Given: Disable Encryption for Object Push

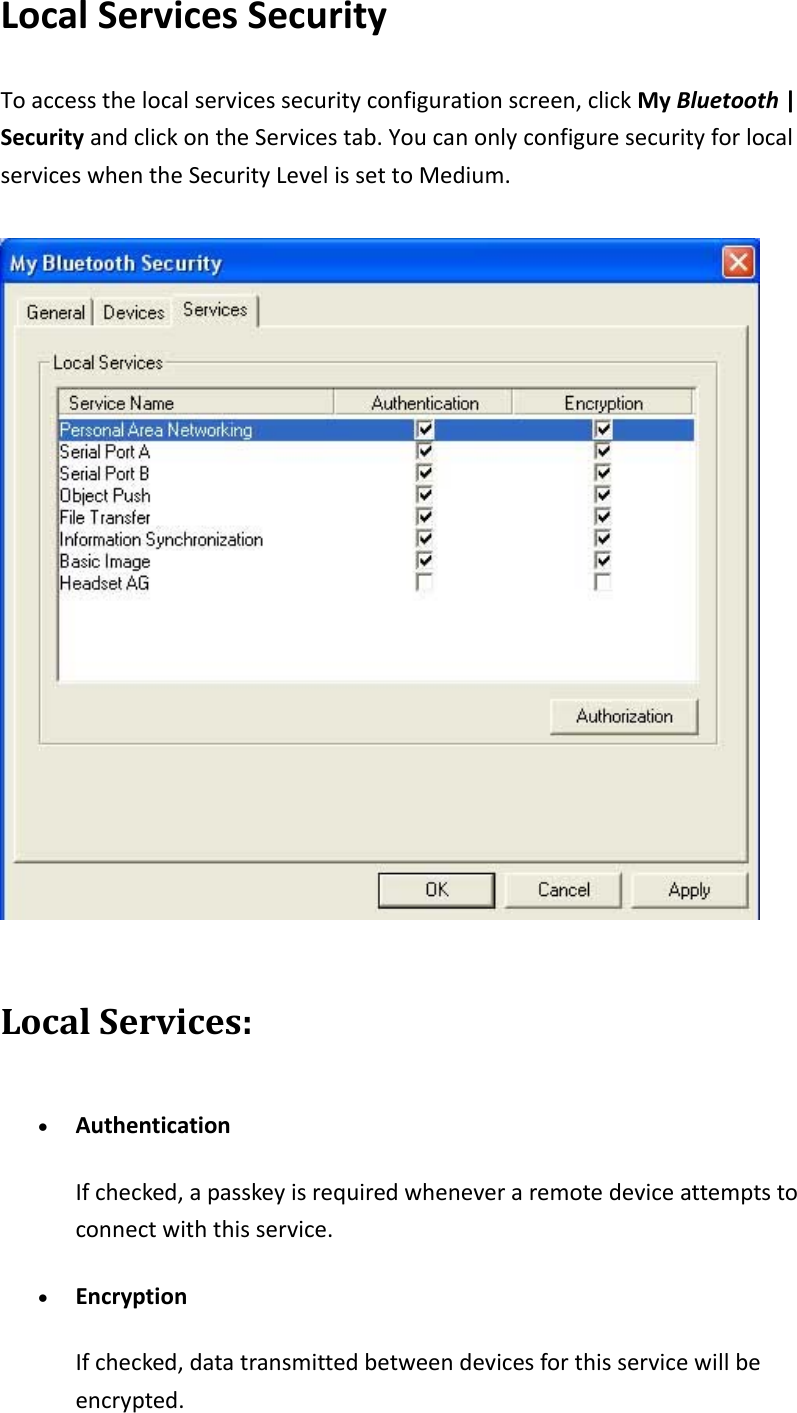Looking at the screenshot, I should tap(603, 496).
